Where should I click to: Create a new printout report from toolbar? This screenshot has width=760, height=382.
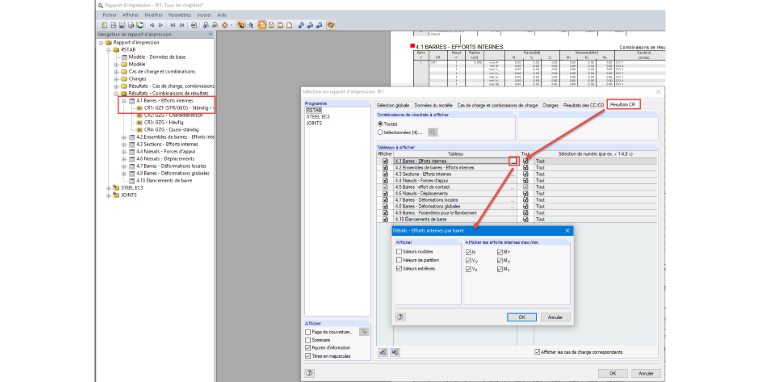tap(104, 25)
